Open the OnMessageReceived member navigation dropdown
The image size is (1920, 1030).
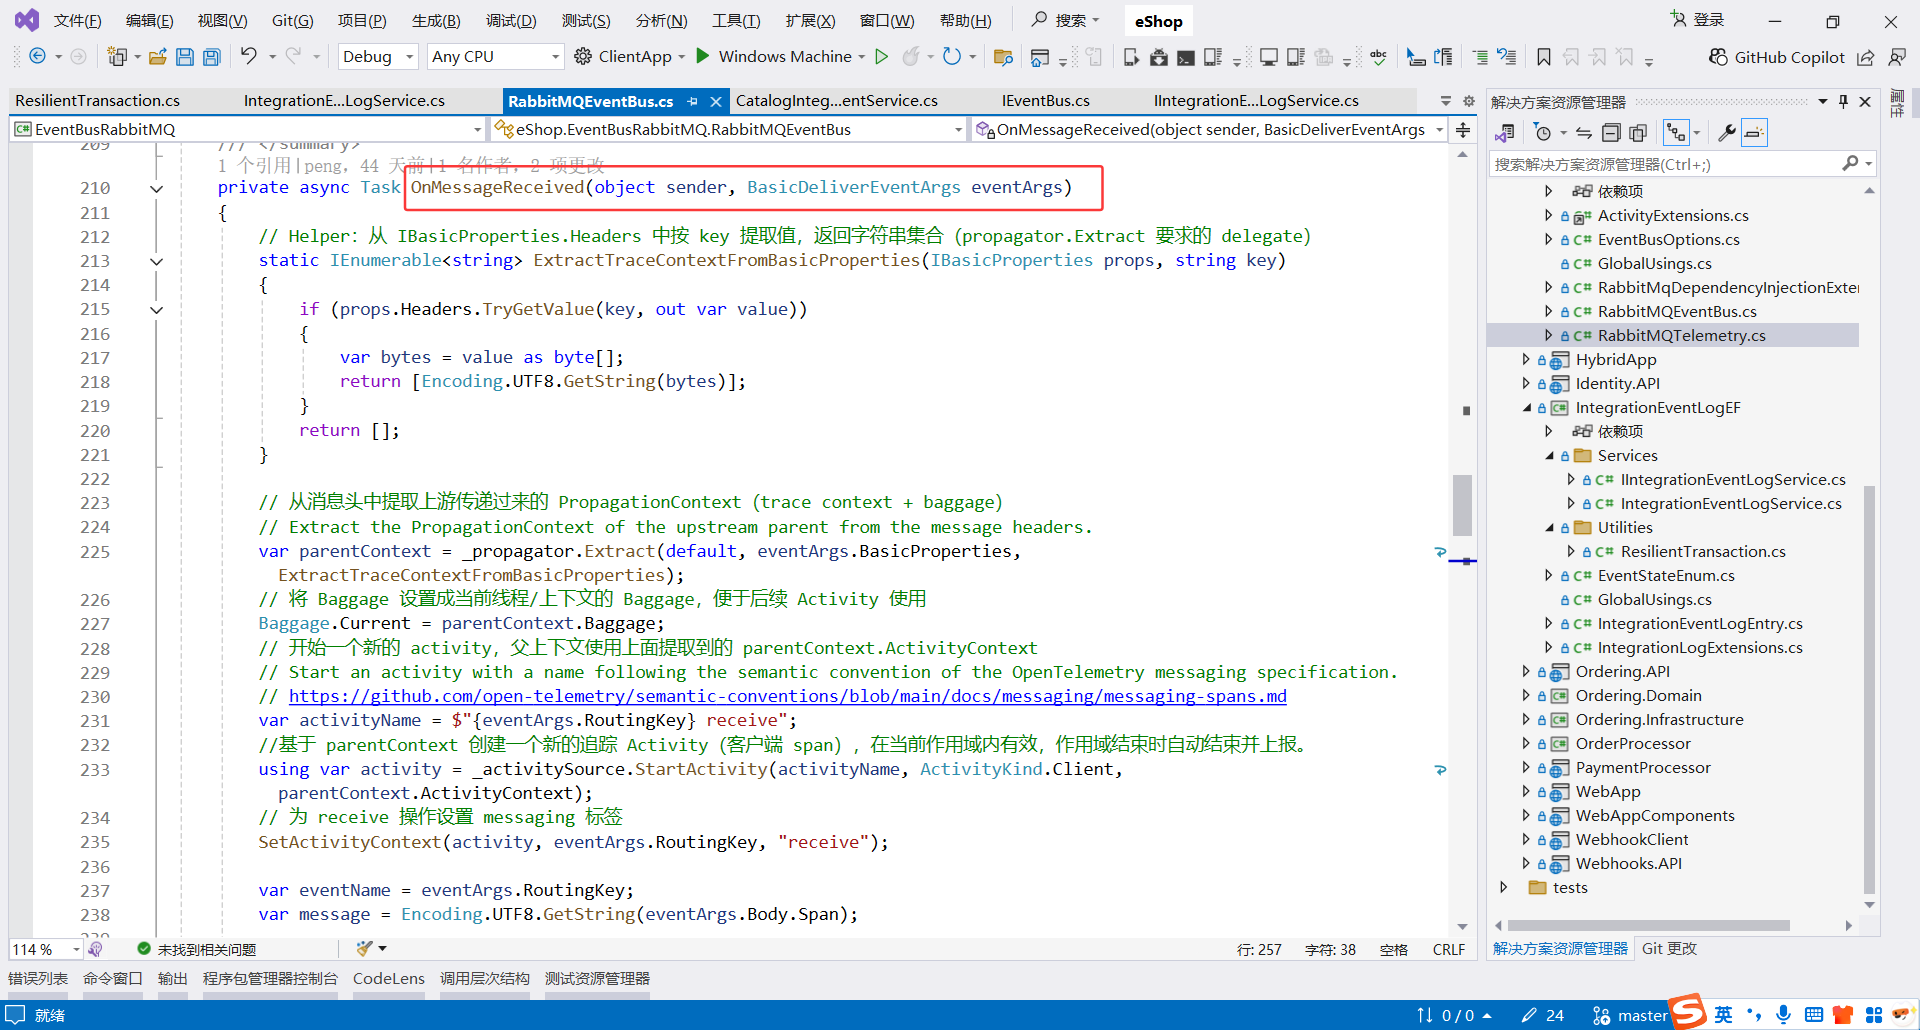click(1210, 129)
